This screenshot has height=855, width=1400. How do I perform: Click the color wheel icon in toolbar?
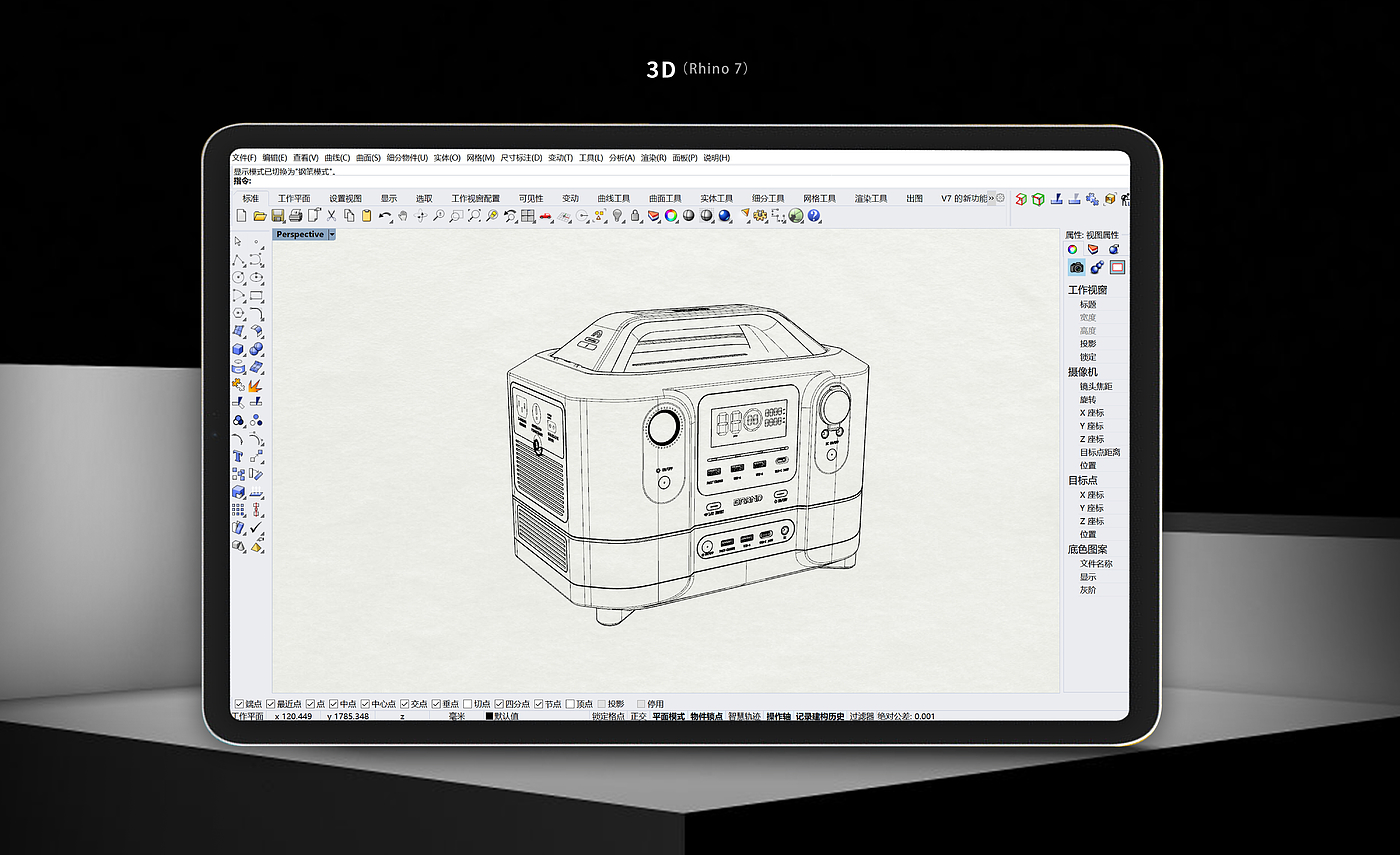(671, 216)
